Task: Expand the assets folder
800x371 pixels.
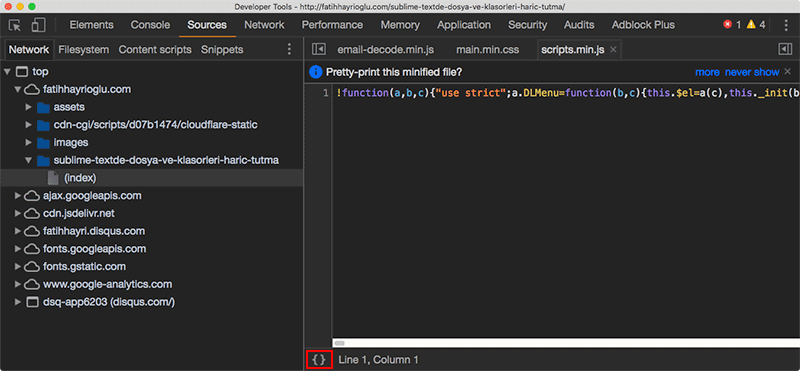Action: click(x=29, y=107)
